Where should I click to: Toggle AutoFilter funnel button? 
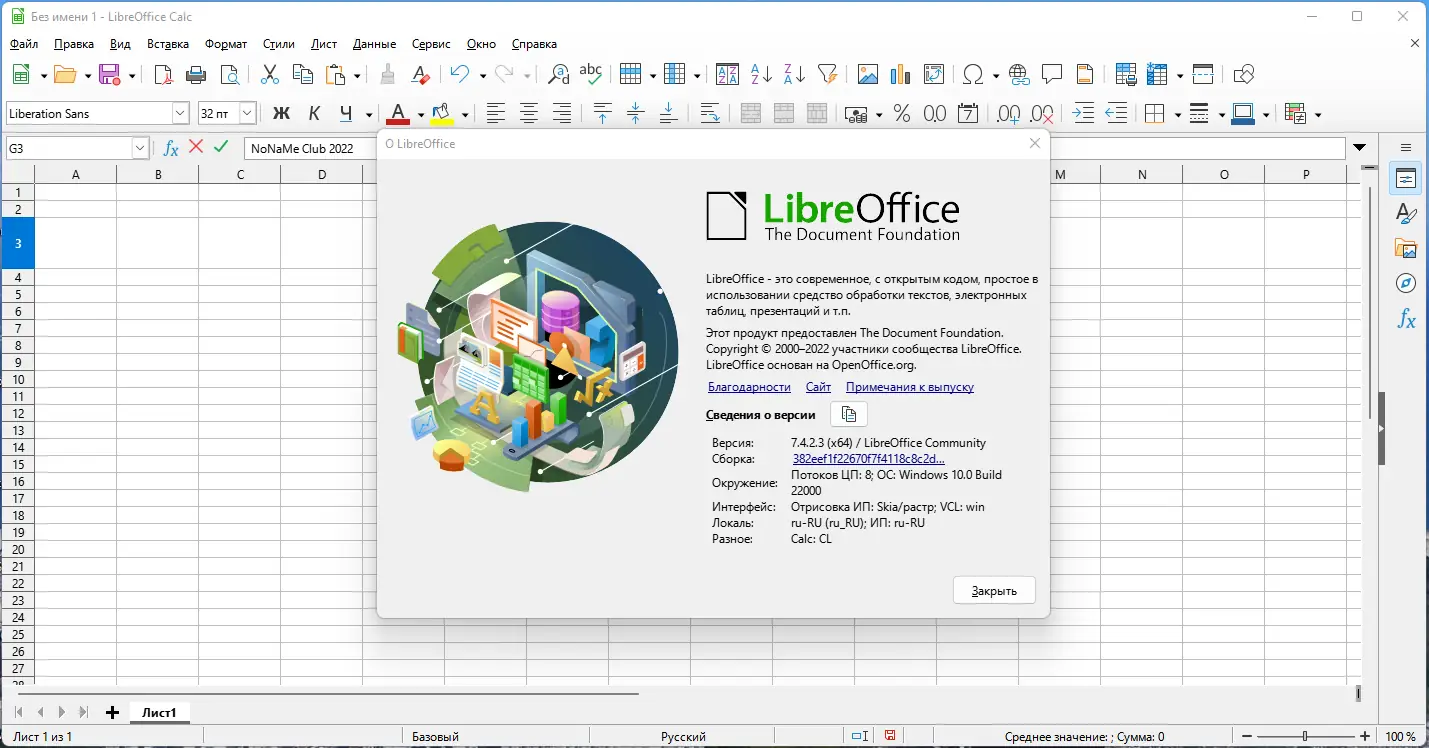(x=827, y=74)
